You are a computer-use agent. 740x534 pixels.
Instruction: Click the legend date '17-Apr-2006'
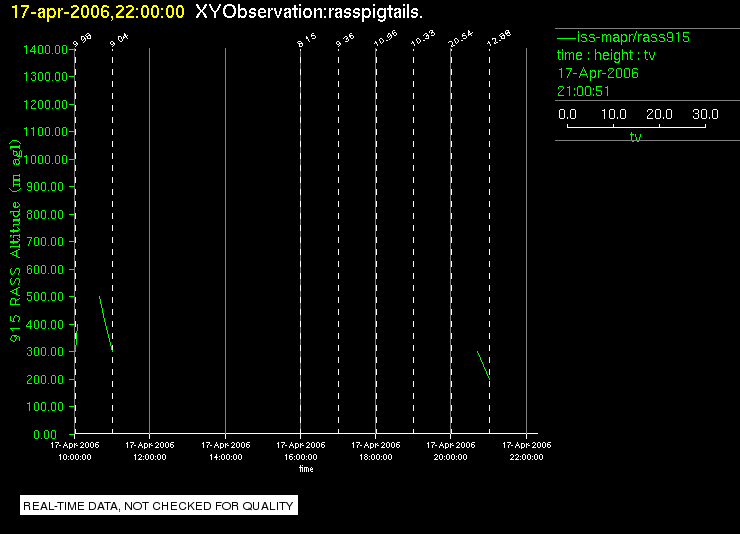pos(598,73)
